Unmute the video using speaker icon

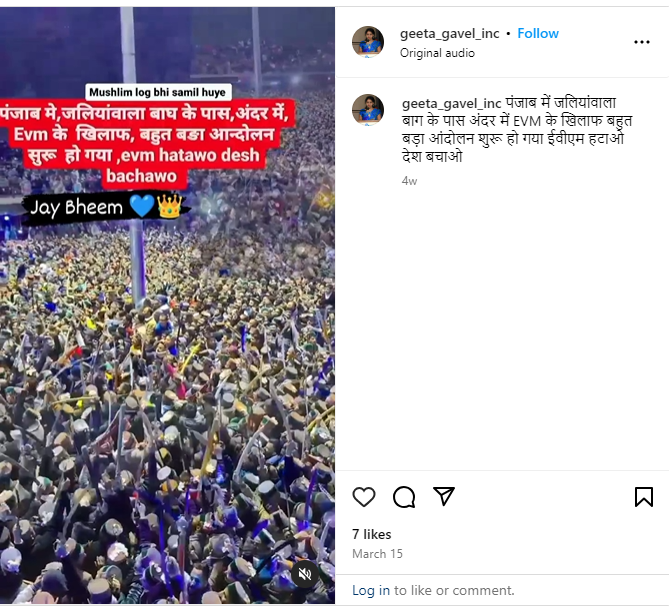click(305, 574)
